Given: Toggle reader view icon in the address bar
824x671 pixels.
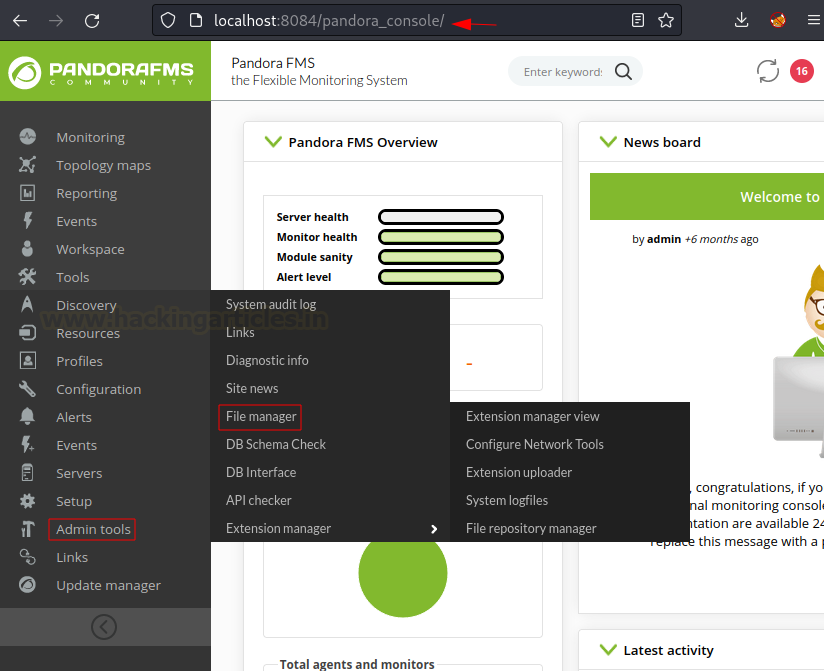Looking at the screenshot, I should pyautogui.click(x=637, y=20).
